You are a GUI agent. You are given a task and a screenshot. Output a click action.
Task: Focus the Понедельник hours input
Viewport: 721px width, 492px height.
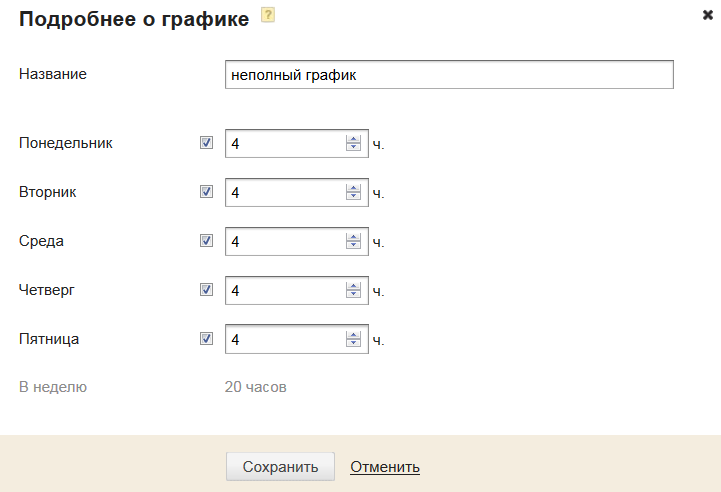[285, 143]
